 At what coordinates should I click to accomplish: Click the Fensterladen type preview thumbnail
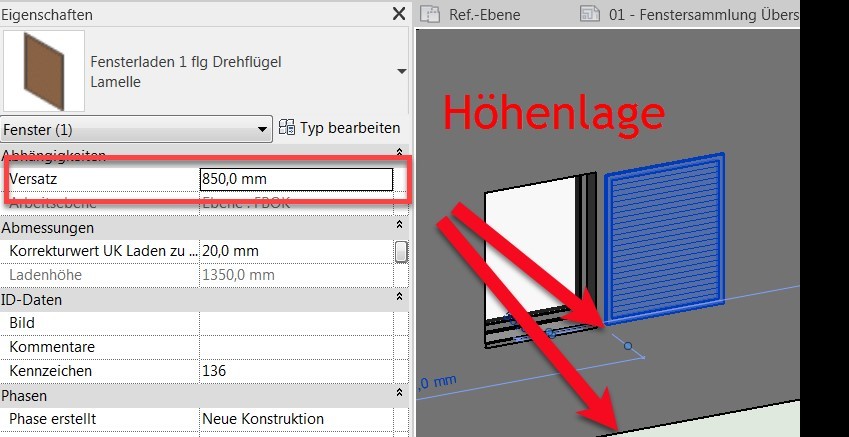41,71
